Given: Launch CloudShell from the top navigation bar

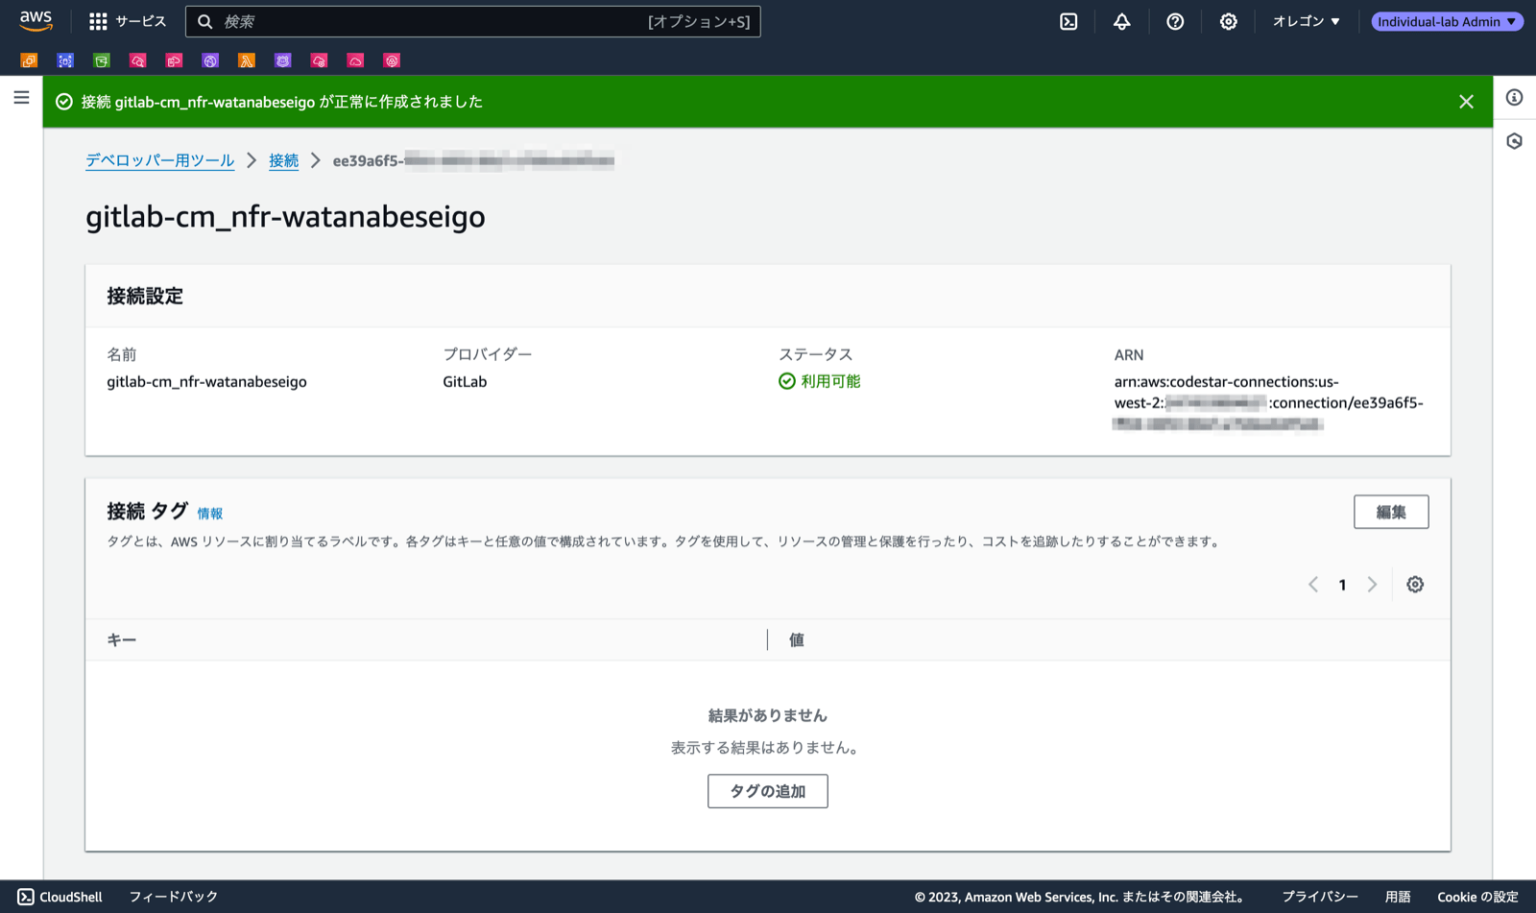Looking at the screenshot, I should (x=1068, y=20).
